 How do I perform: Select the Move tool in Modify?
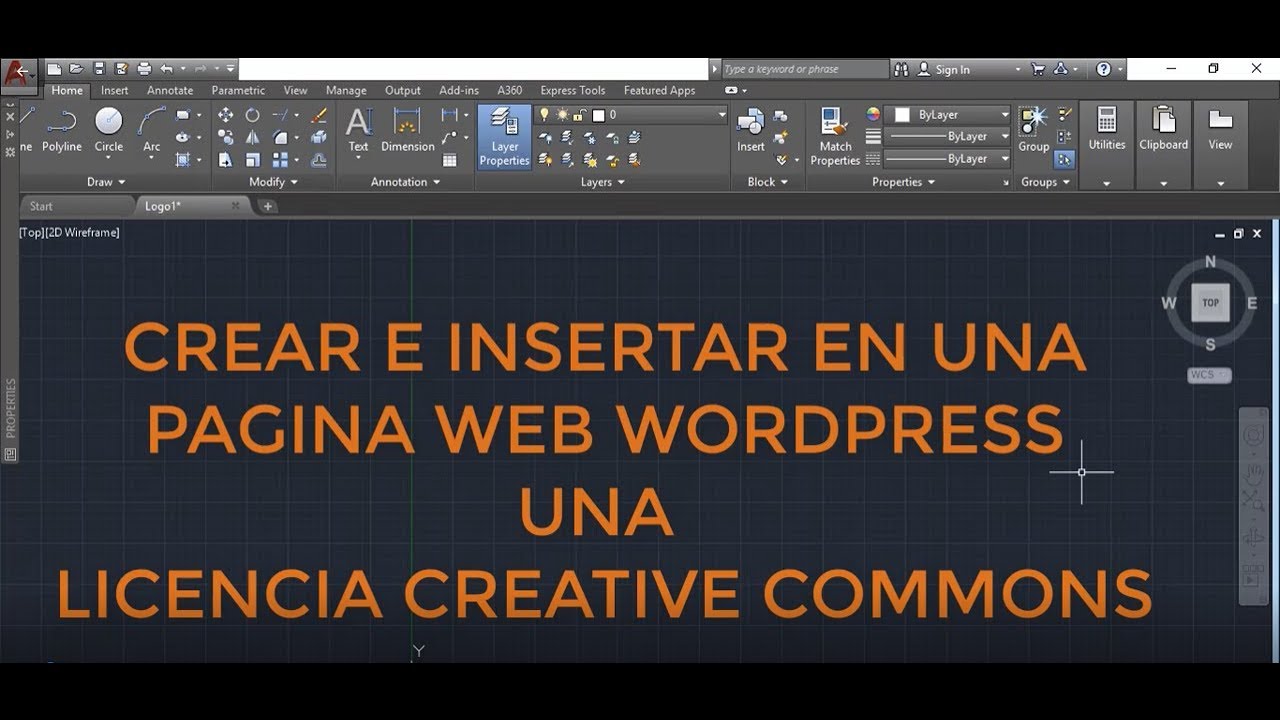(x=226, y=115)
